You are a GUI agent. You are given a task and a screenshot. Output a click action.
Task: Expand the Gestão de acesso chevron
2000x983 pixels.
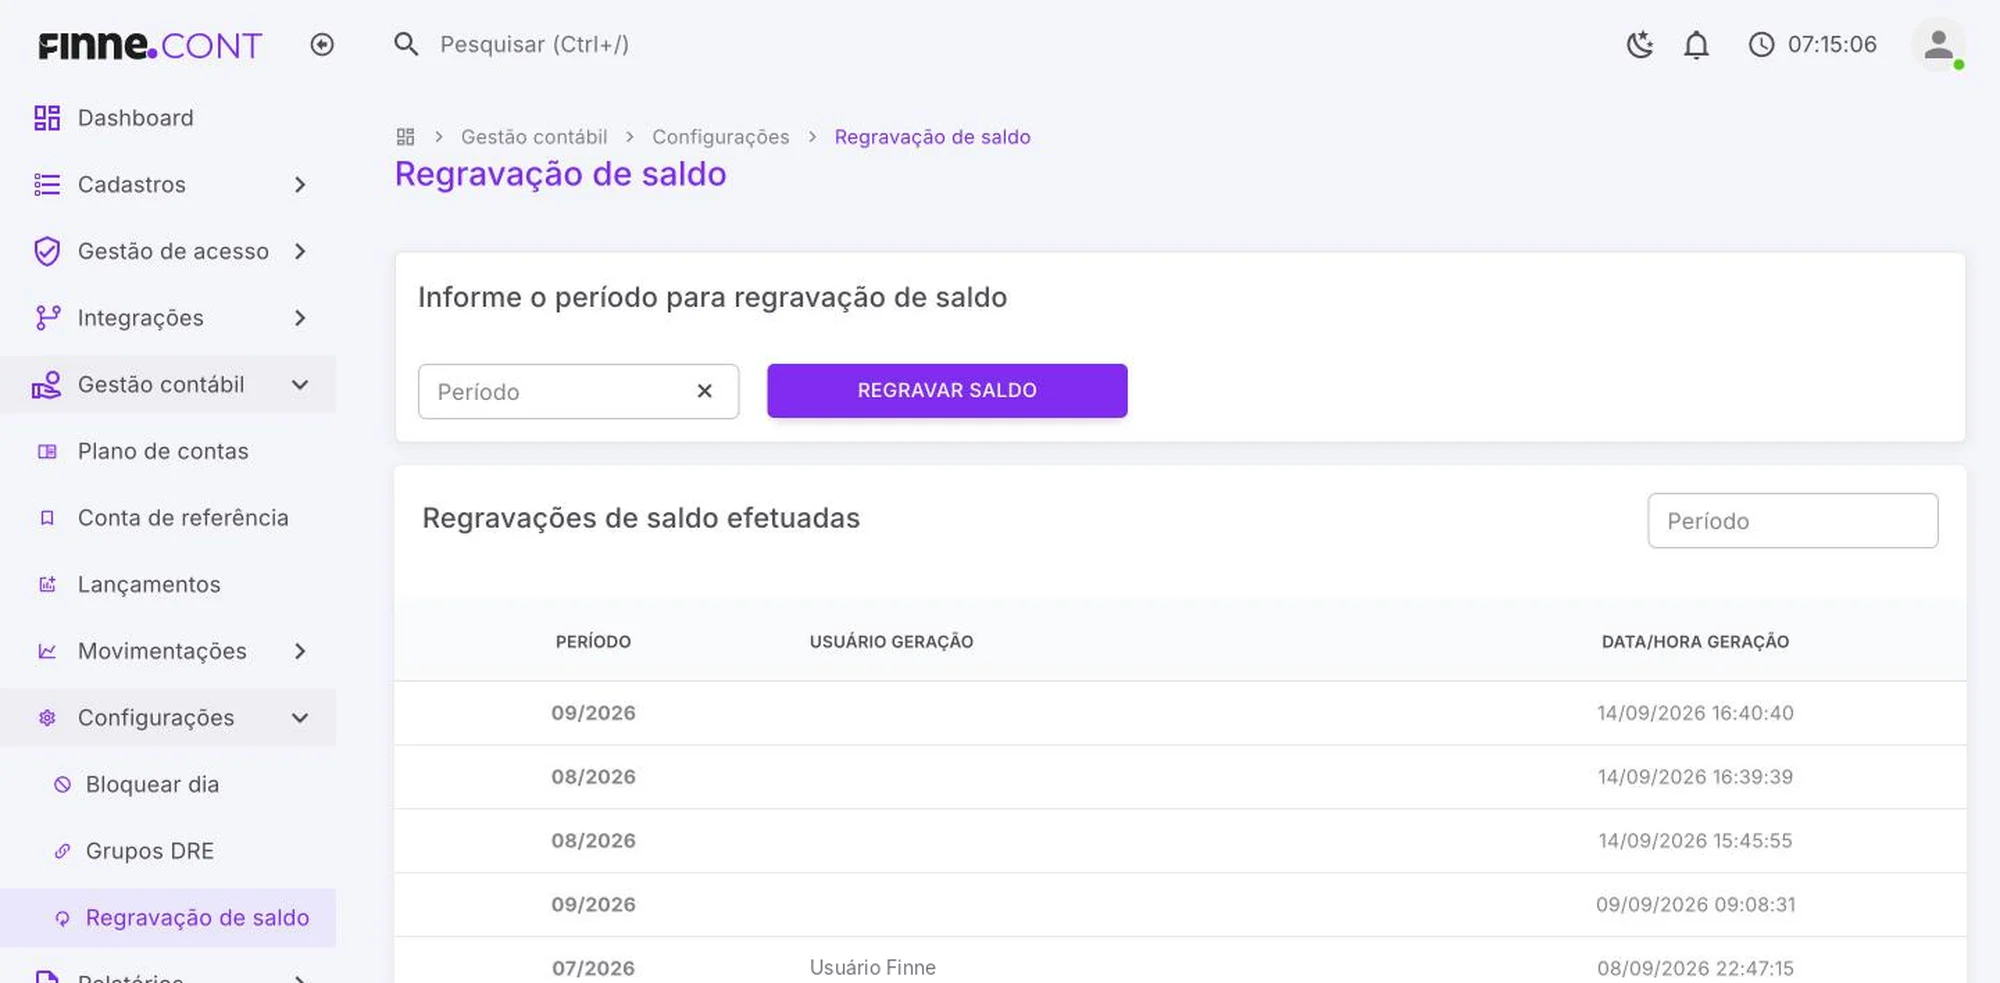tap(300, 251)
